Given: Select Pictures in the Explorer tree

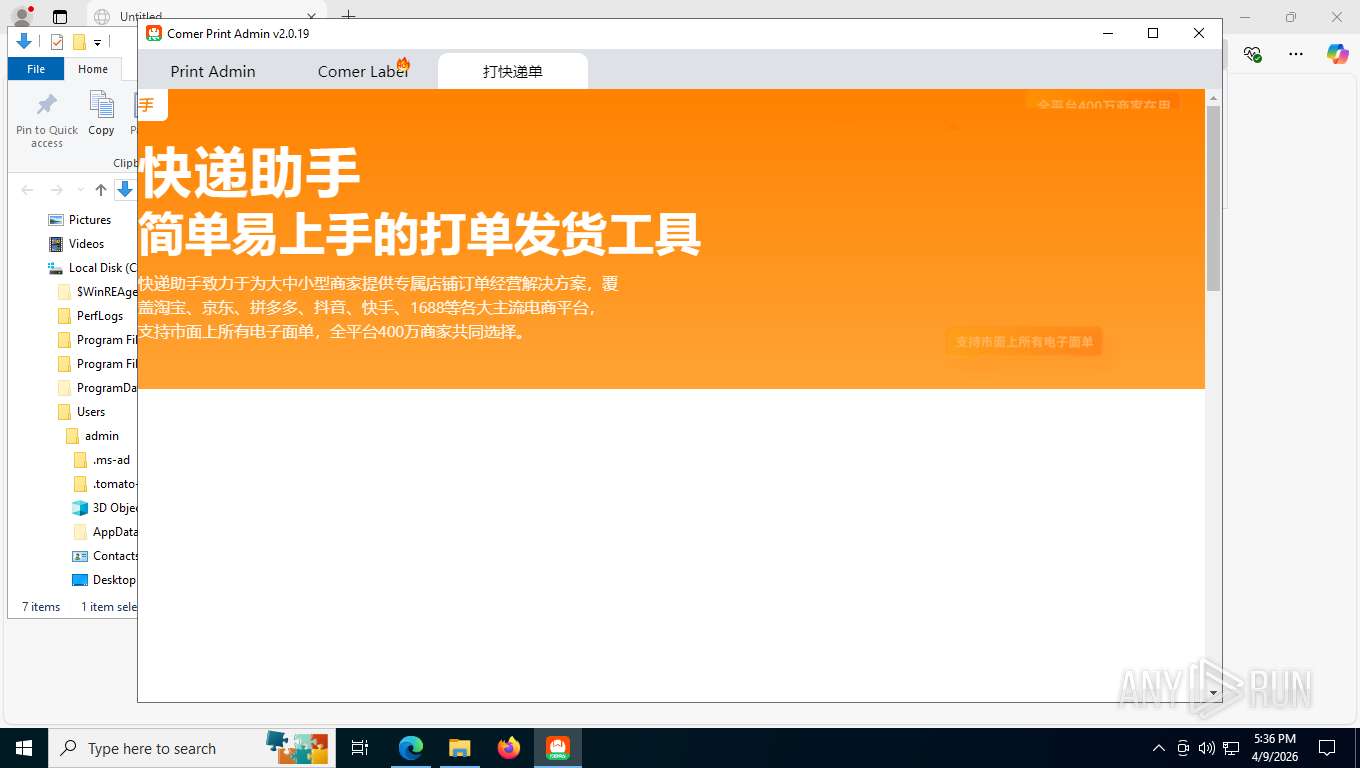Looking at the screenshot, I should click(x=90, y=220).
